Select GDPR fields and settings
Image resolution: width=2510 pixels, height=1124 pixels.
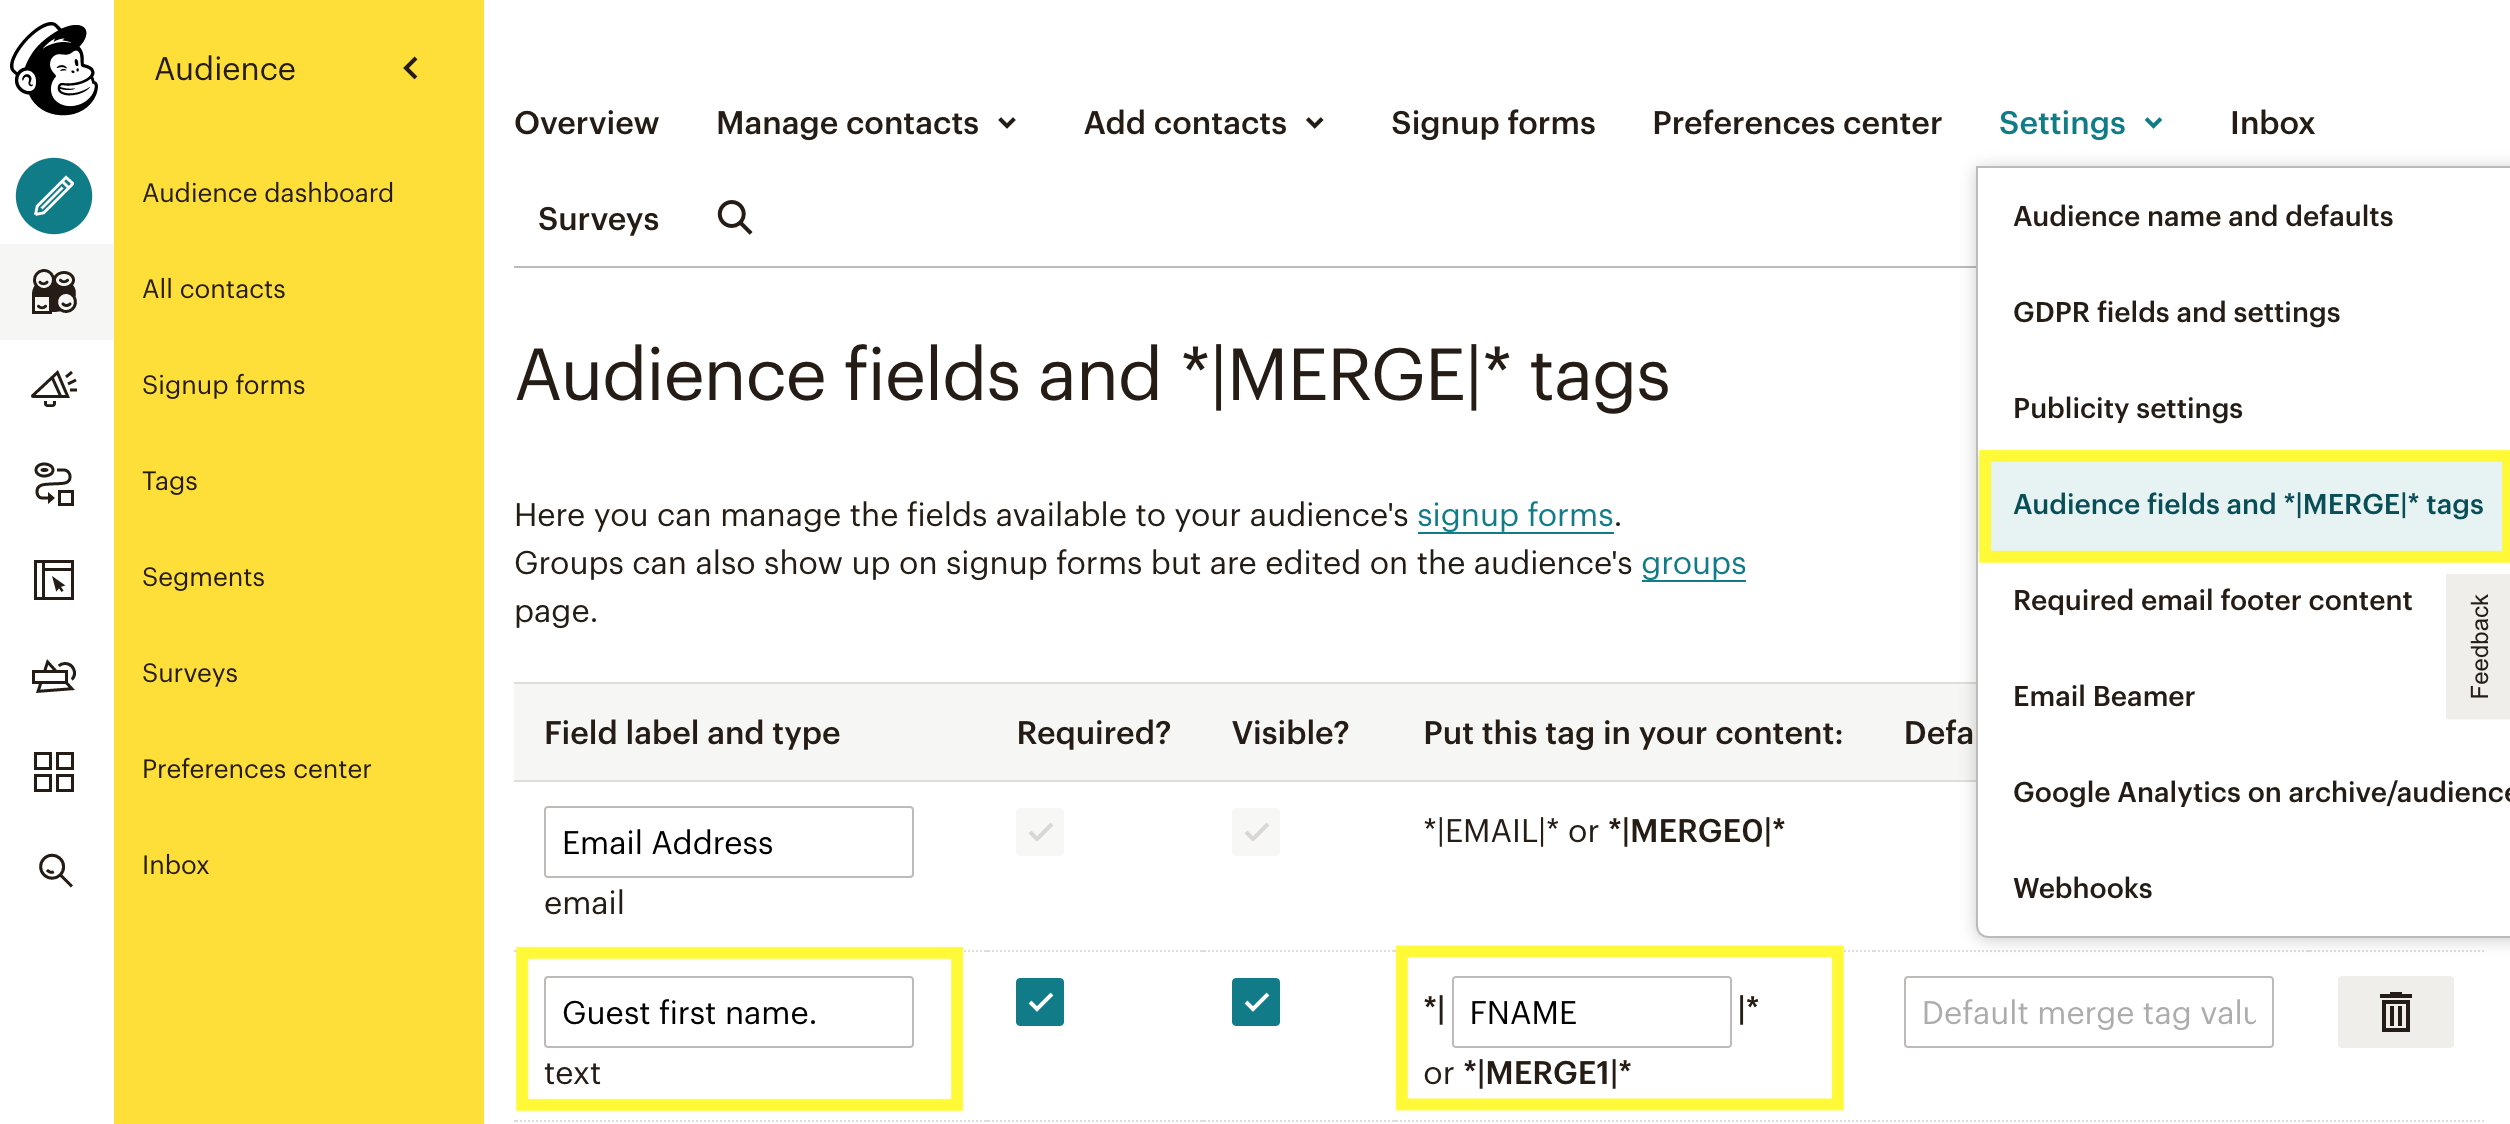point(2176,312)
